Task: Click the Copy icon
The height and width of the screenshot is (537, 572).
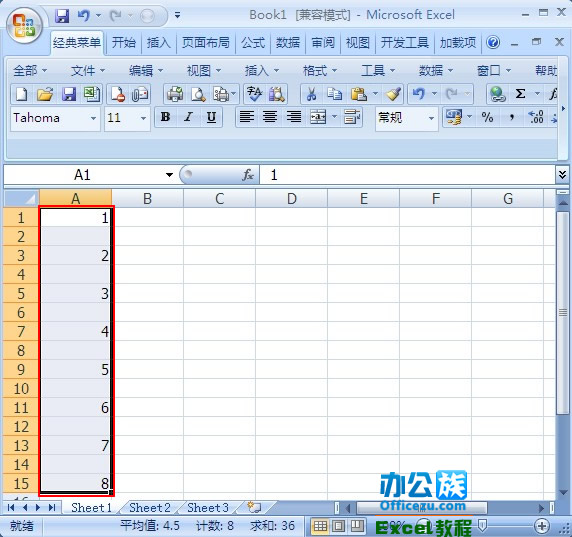Action: click(x=335, y=94)
